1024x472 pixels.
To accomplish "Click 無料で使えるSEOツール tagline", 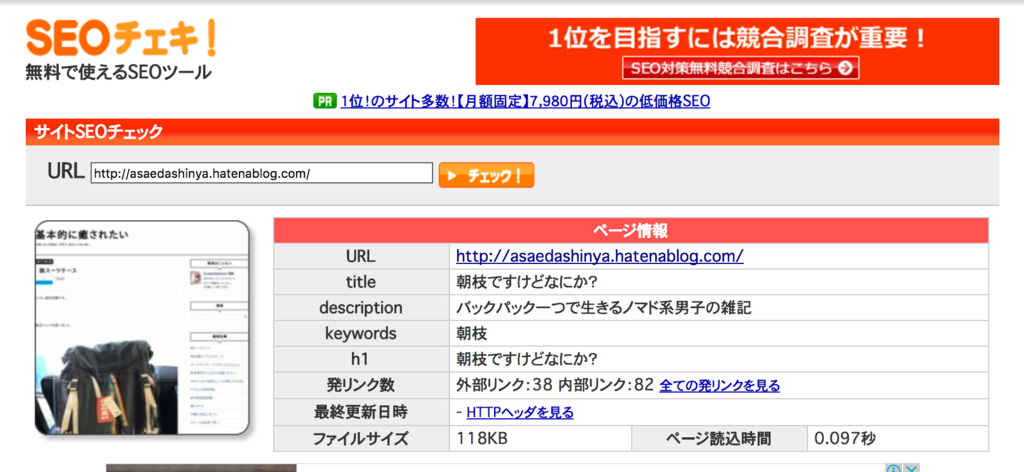I will pyautogui.click(x=119, y=71).
